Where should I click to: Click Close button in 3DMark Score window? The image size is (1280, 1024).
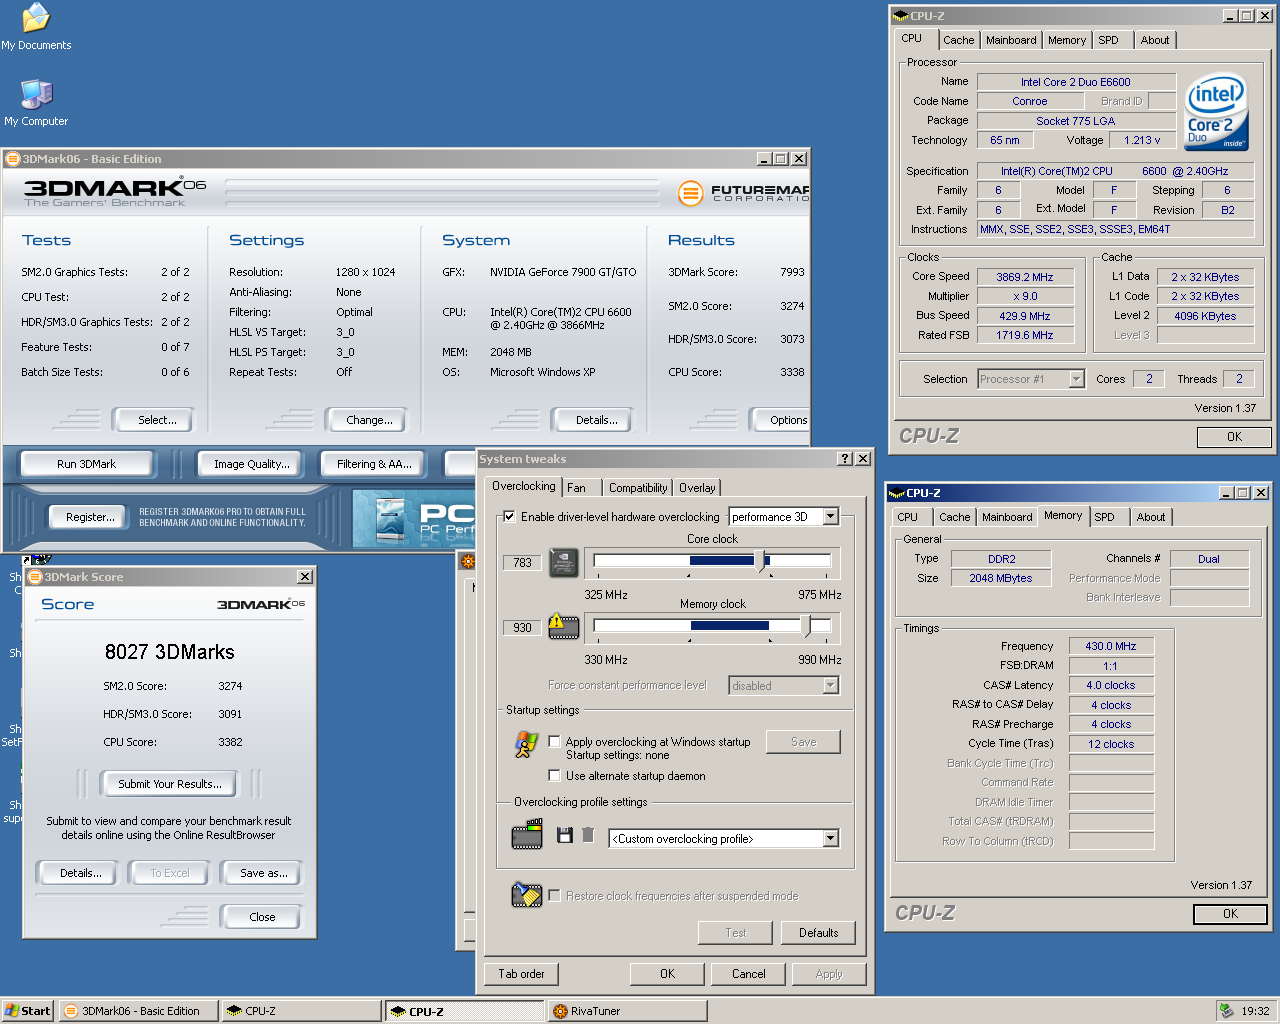click(262, 917)
